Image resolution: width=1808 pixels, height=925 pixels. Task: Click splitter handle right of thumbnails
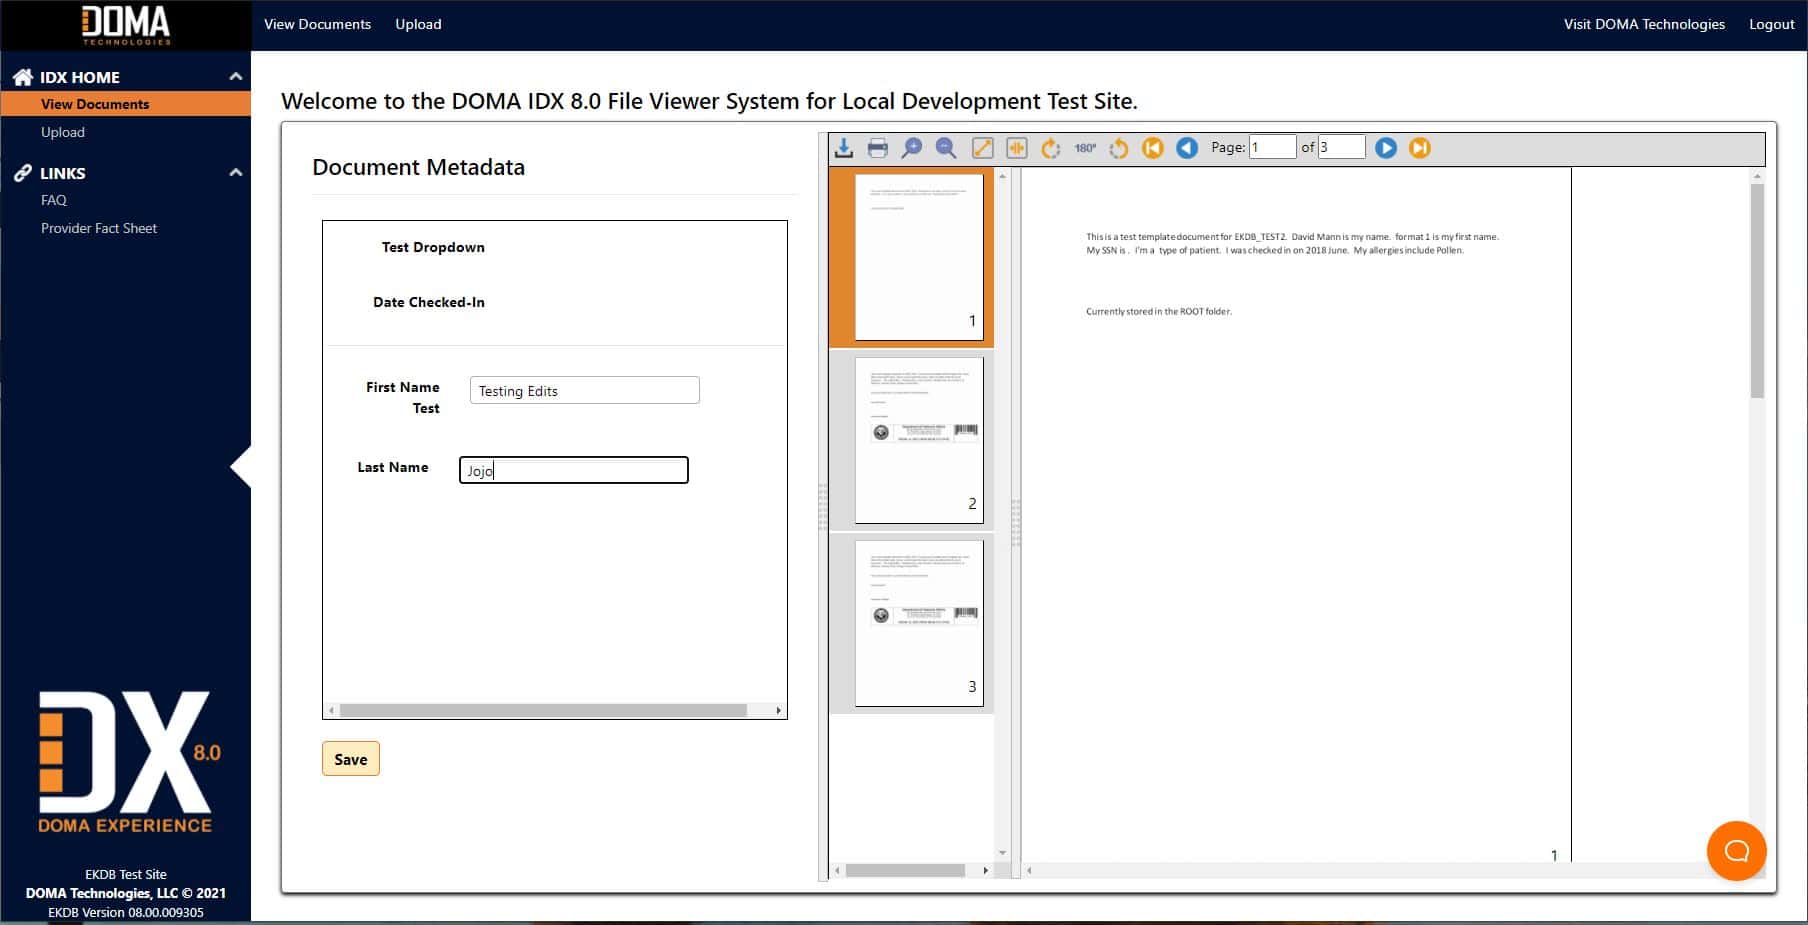[1016, 523]
